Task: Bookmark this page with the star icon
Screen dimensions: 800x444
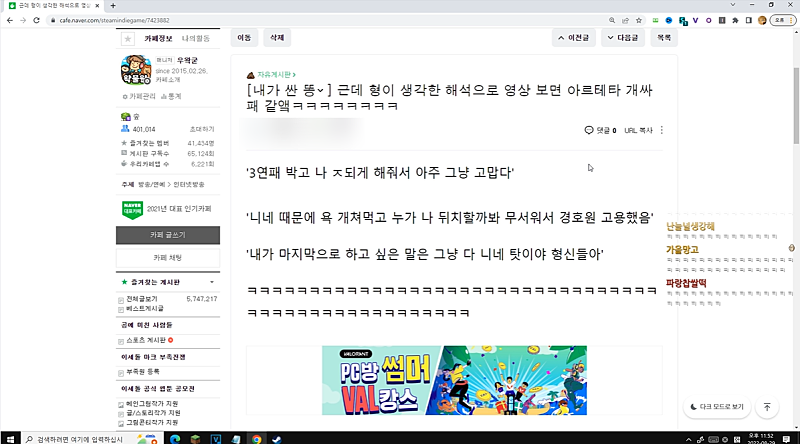Action: [639, 20]
